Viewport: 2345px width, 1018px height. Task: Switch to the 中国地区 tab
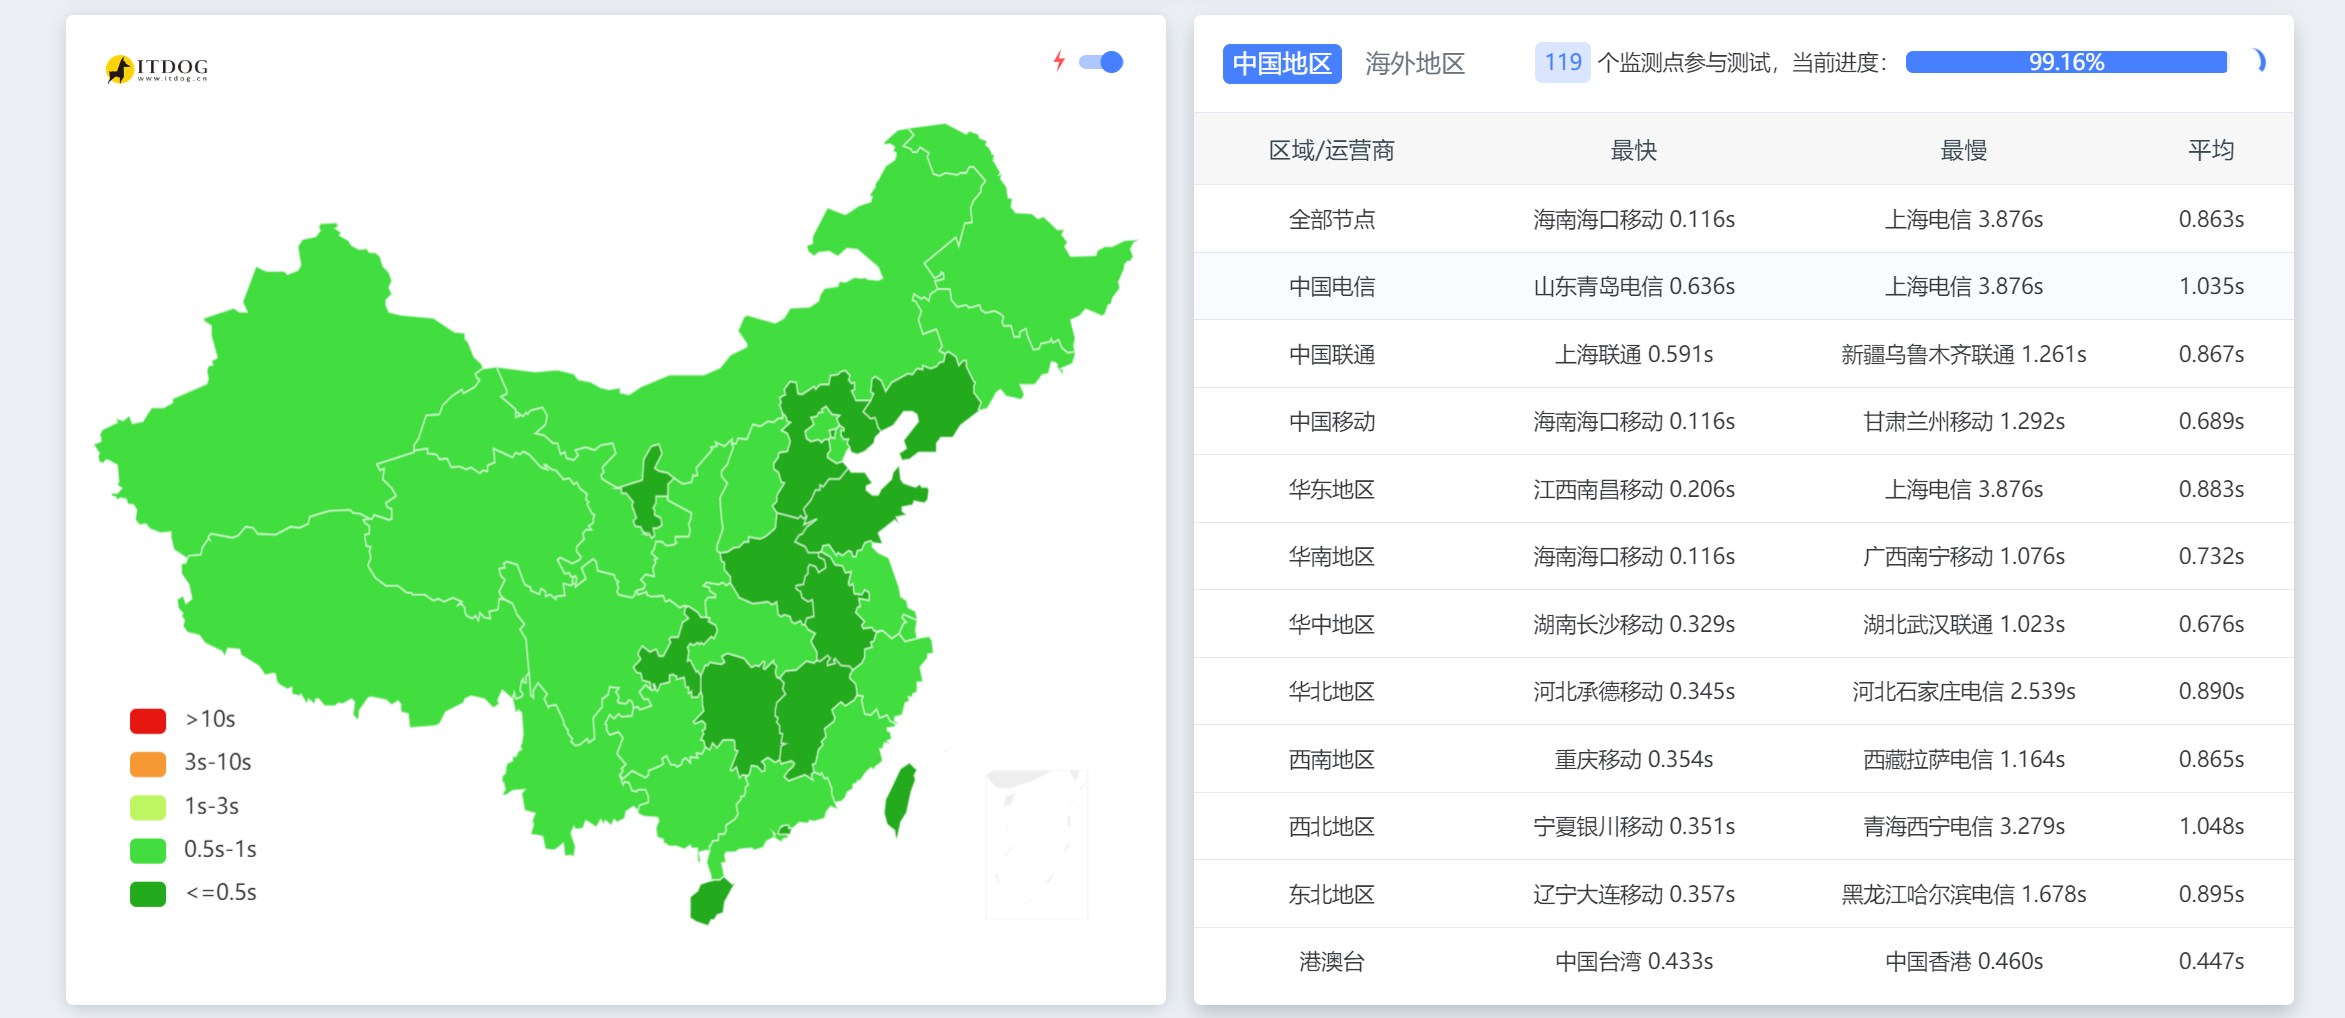(1281, 63)
